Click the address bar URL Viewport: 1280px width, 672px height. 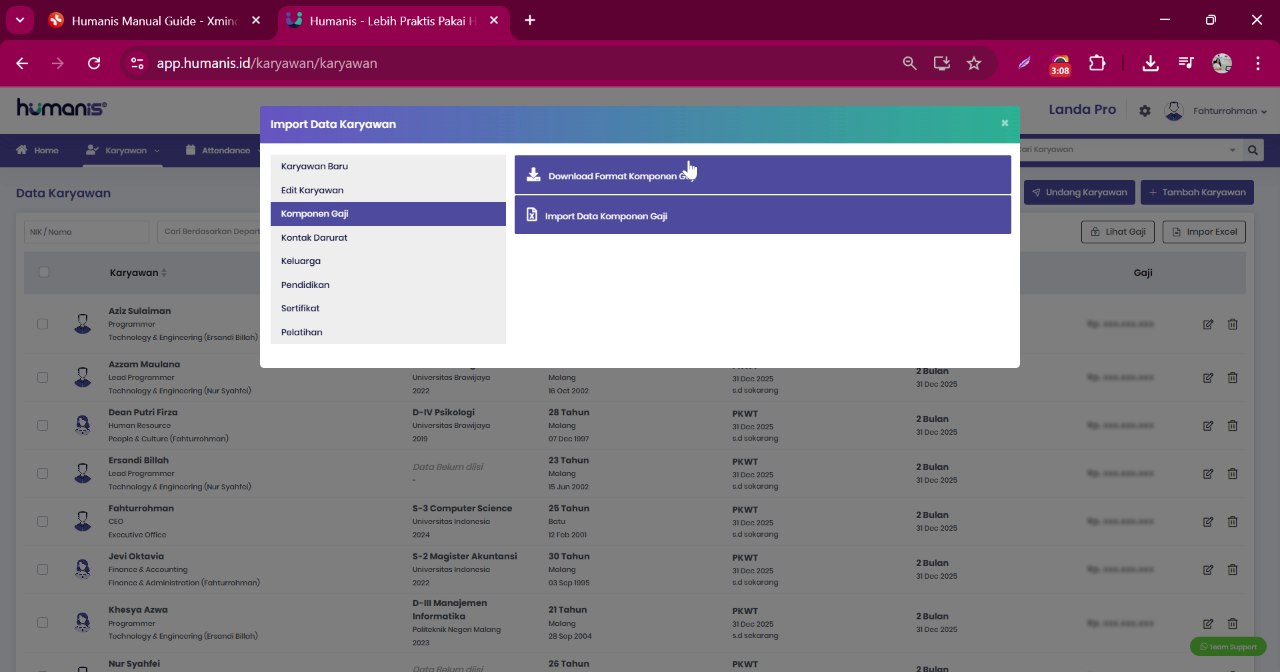(267, 63)
